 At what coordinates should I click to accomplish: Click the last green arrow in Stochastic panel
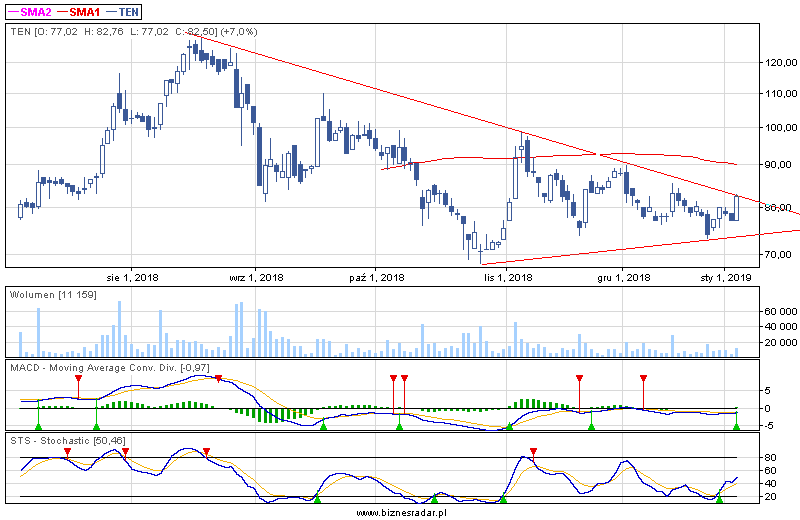pyautogui.click(x=718, y=498)
